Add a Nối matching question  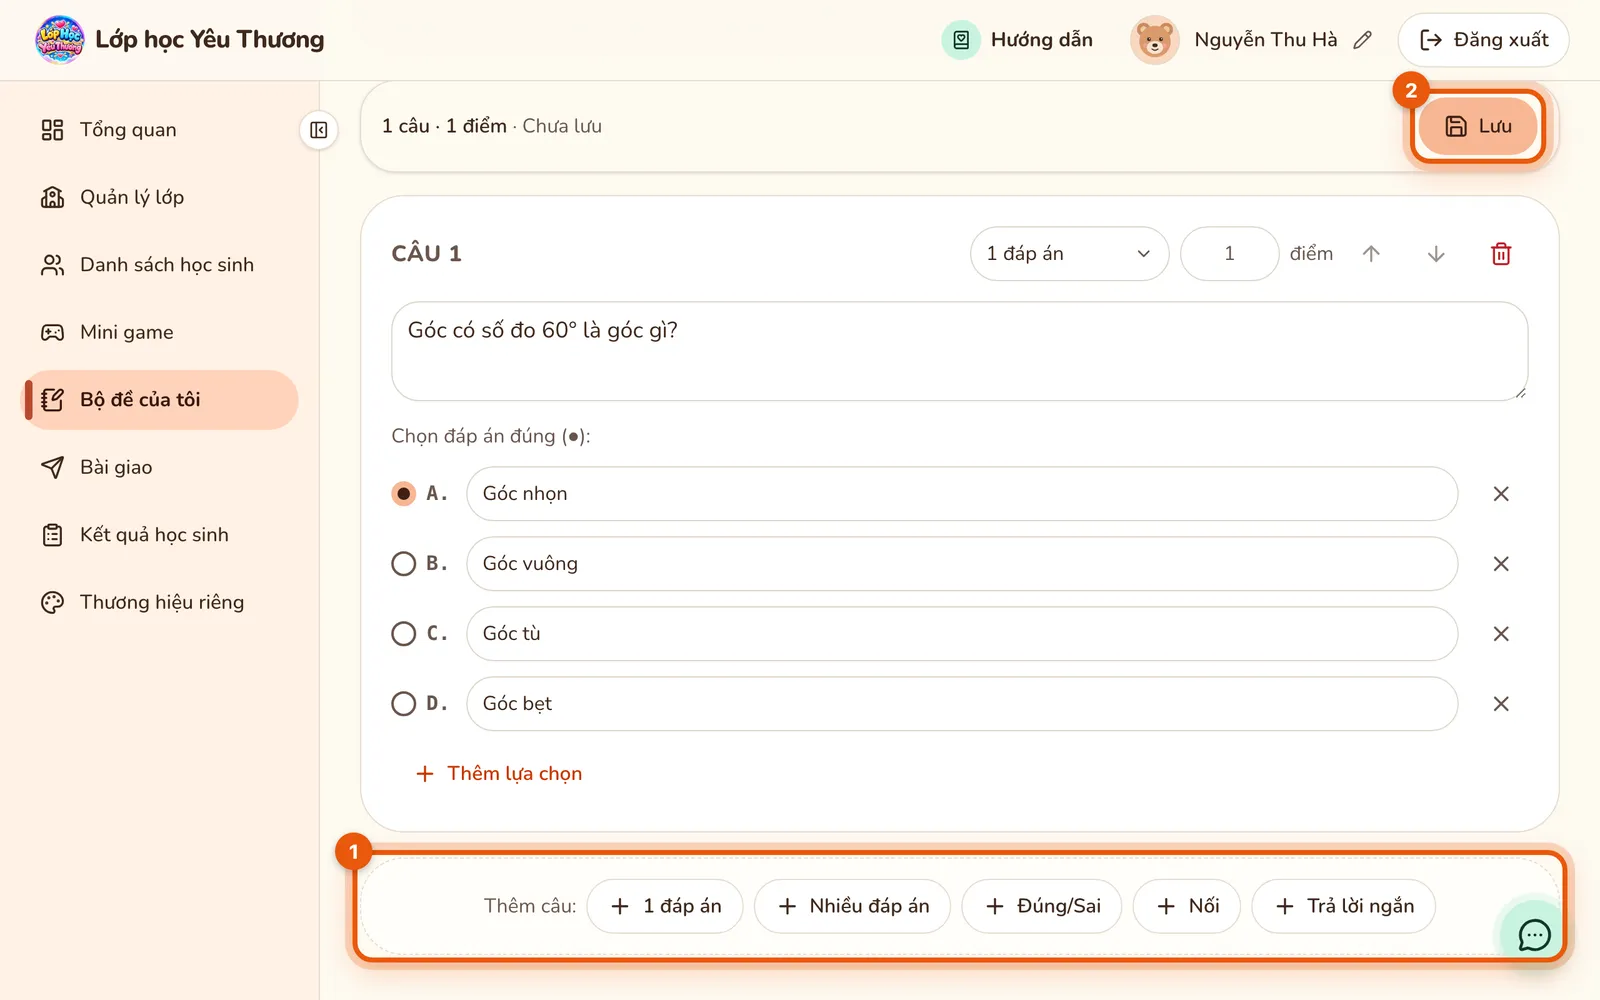pyautogui.click(x=1187, y=906)
